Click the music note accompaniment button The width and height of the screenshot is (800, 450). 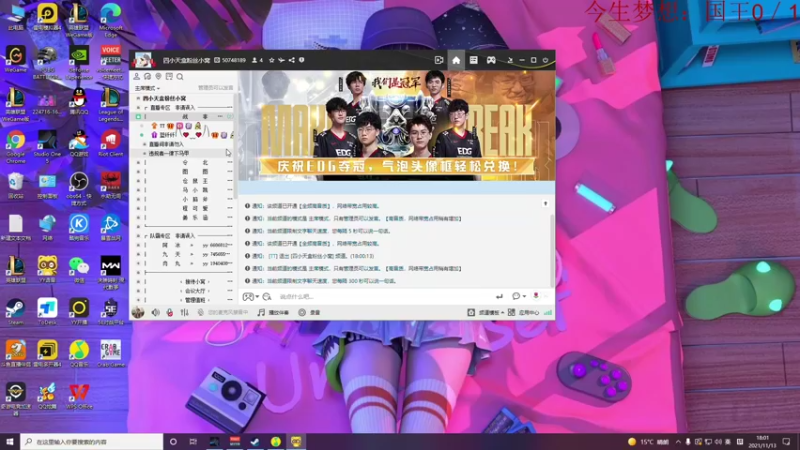tap(273, 312)
